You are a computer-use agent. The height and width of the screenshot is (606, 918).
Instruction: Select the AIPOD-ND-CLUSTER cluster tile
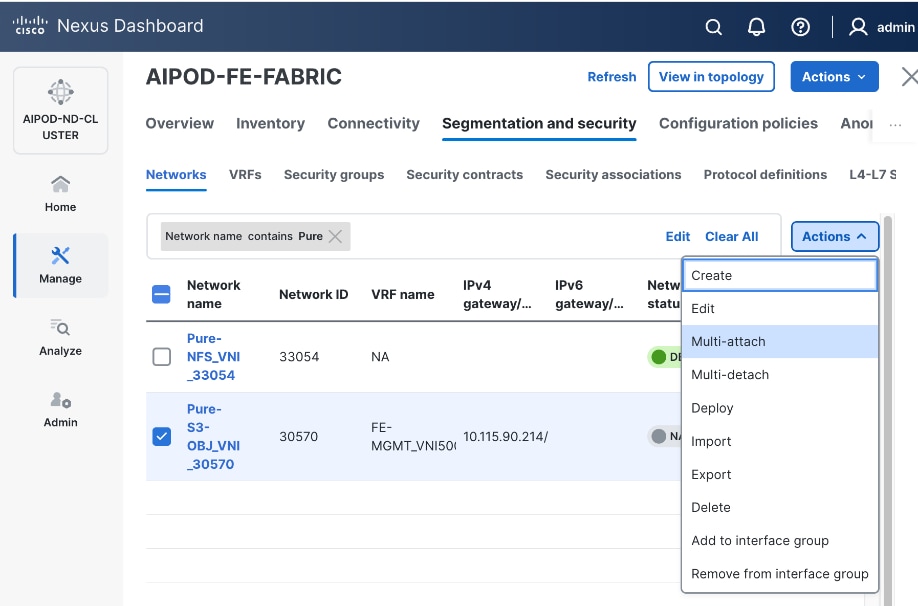(60, 110)
